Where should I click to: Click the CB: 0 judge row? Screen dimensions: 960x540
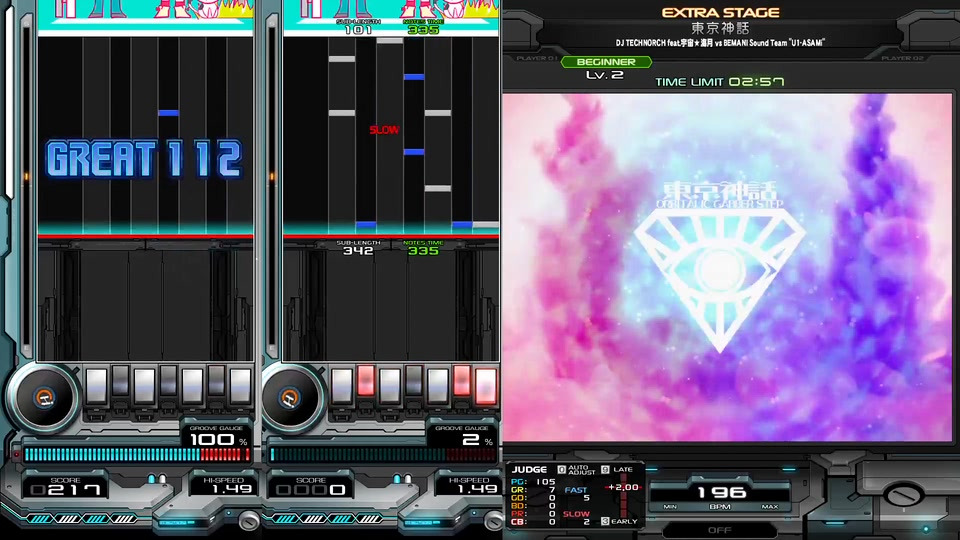[533, 522]
